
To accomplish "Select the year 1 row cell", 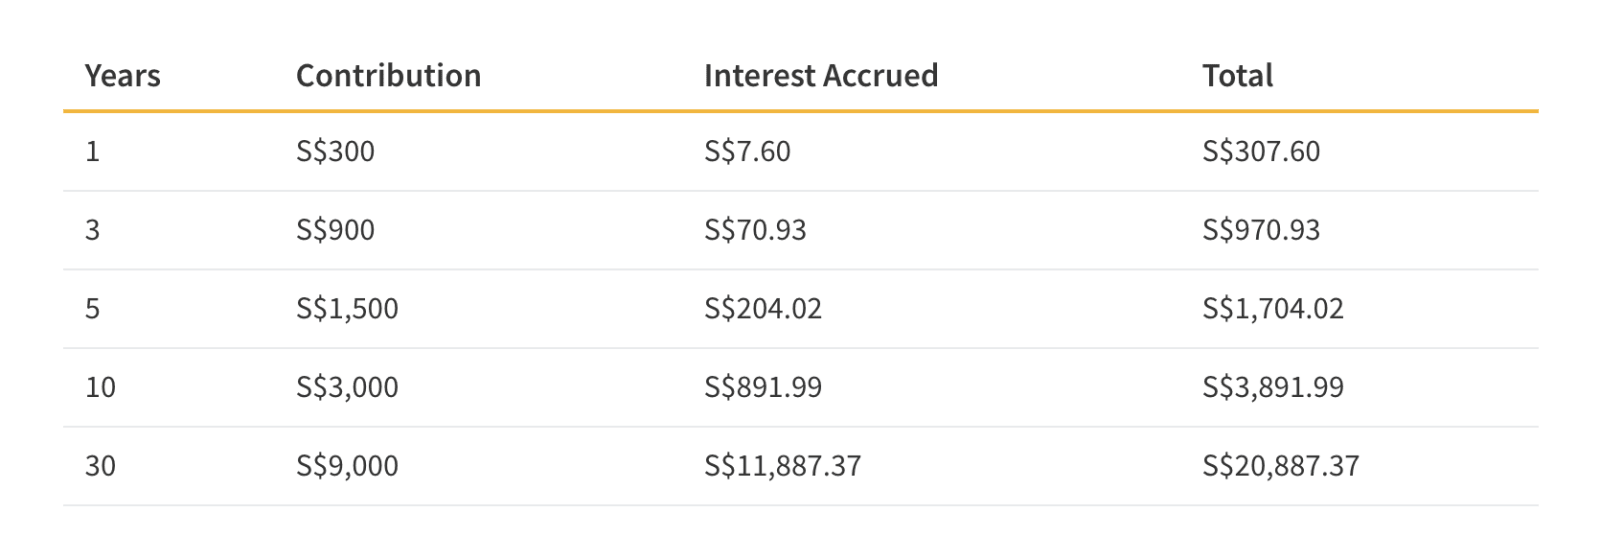I will pos(92,151).
